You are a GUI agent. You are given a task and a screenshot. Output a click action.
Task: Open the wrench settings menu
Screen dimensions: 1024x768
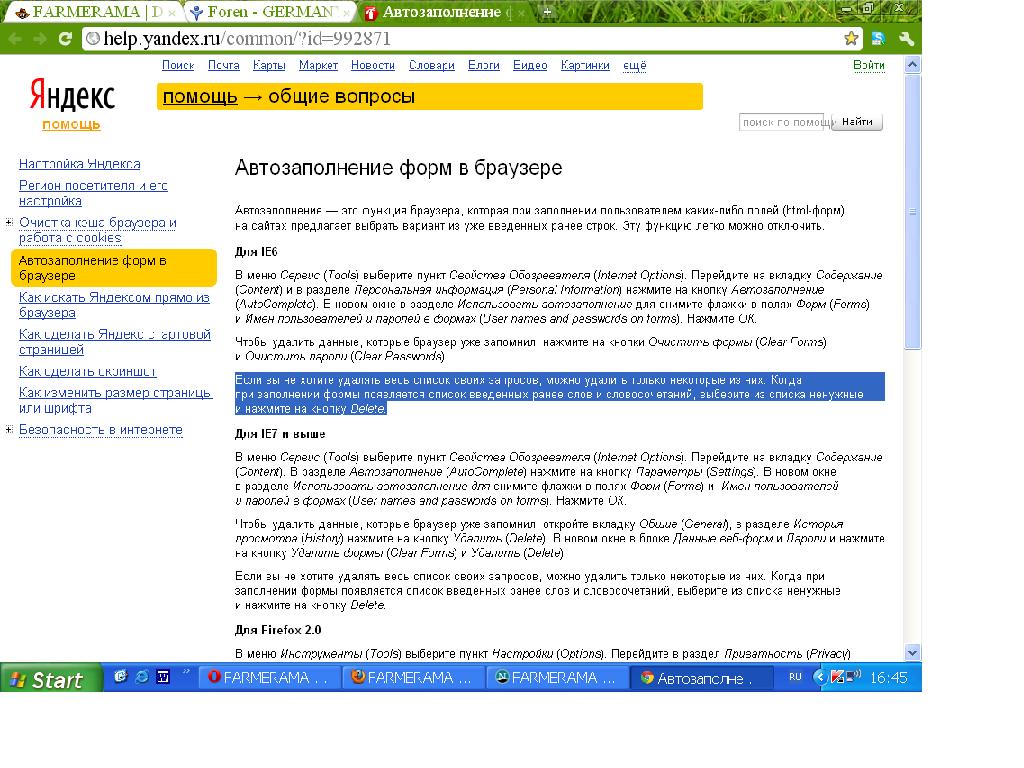click(x=906, y=39)
